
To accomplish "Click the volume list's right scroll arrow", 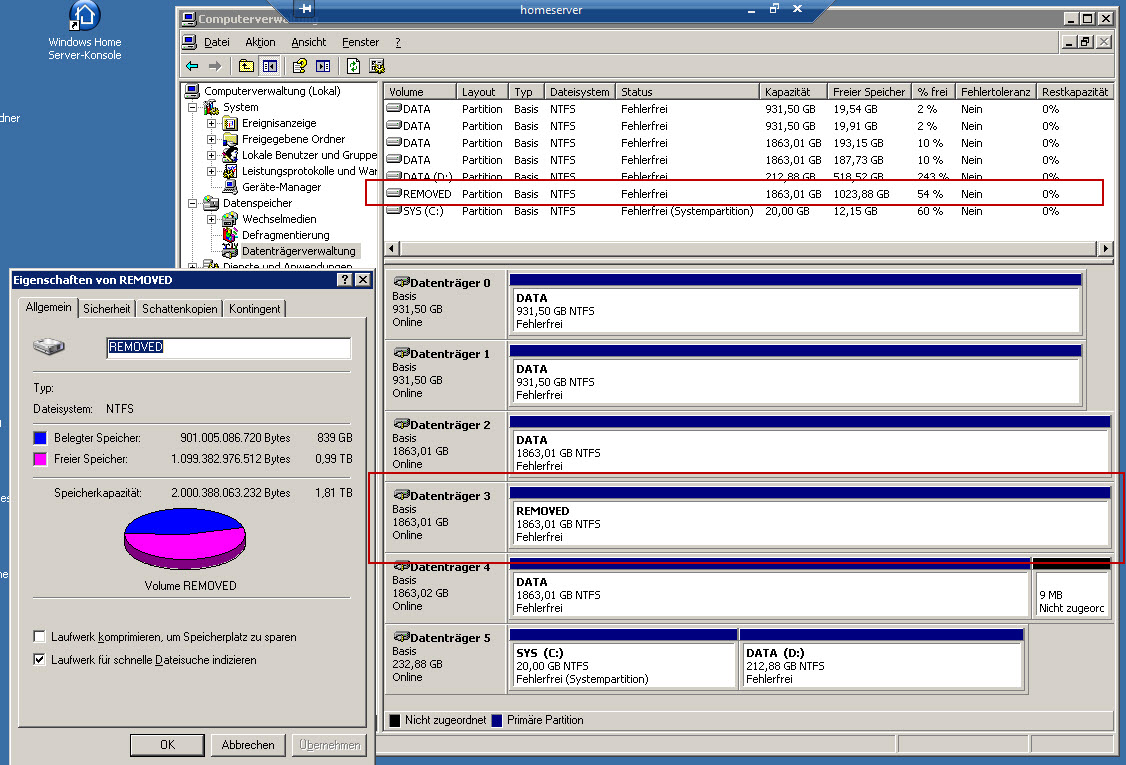I will point(1105,249).
